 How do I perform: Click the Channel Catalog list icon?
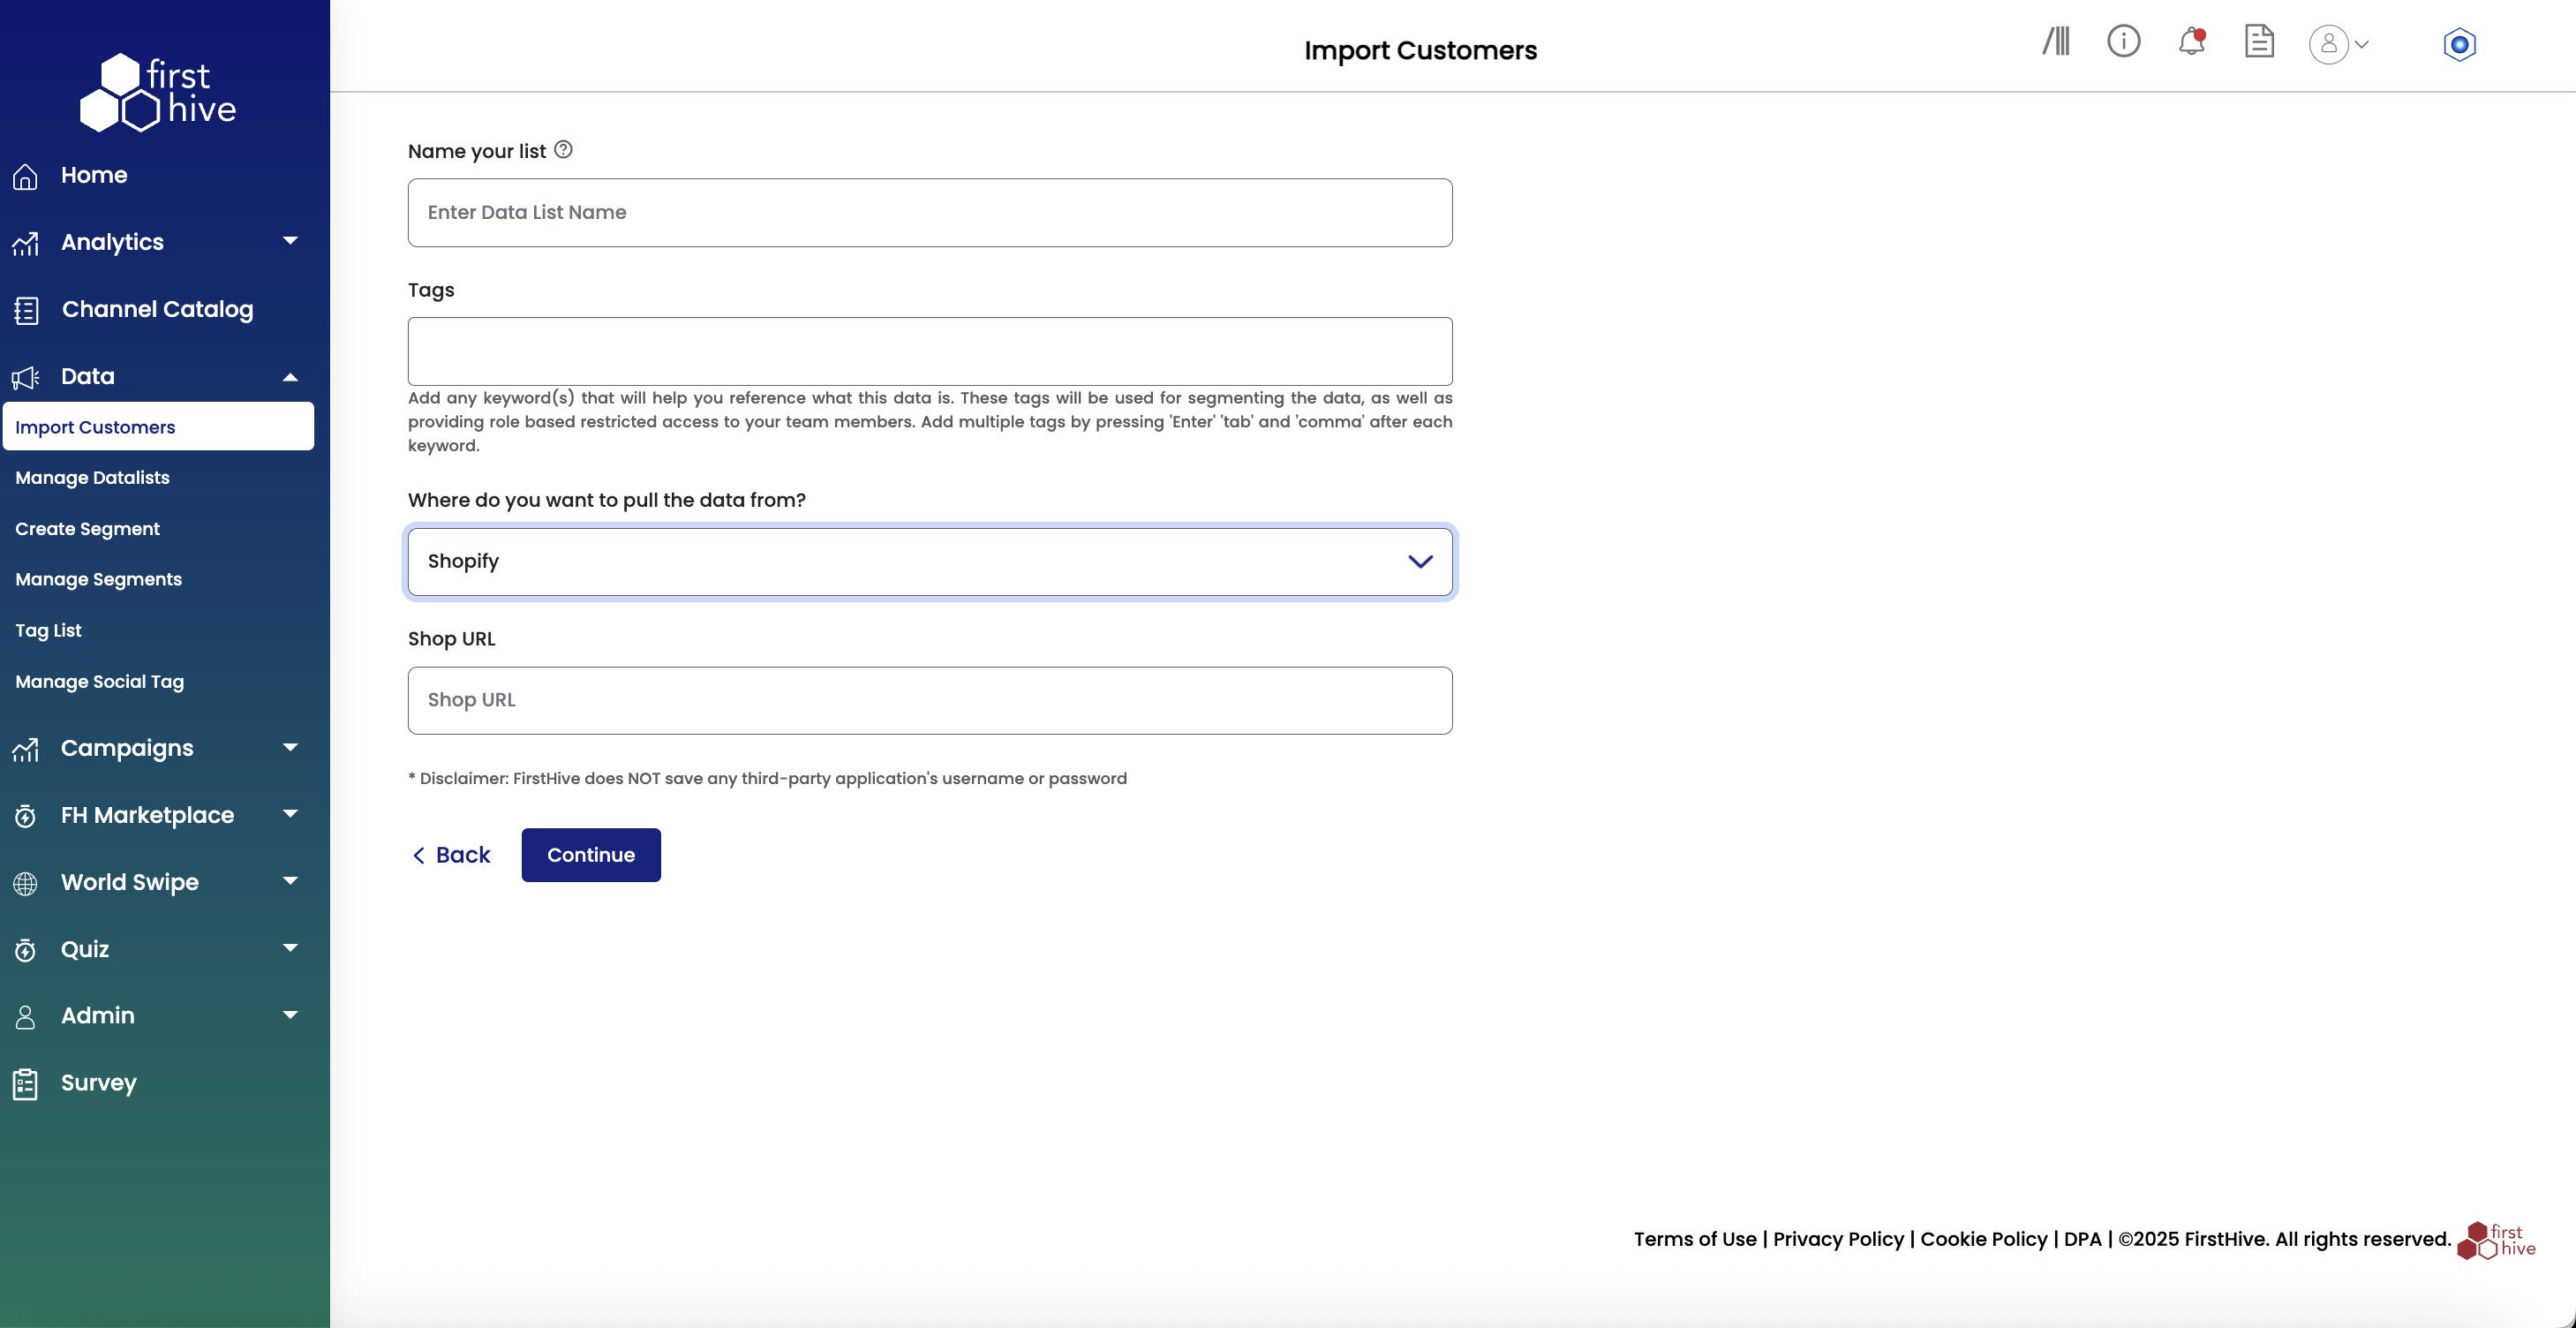[26, 310]
